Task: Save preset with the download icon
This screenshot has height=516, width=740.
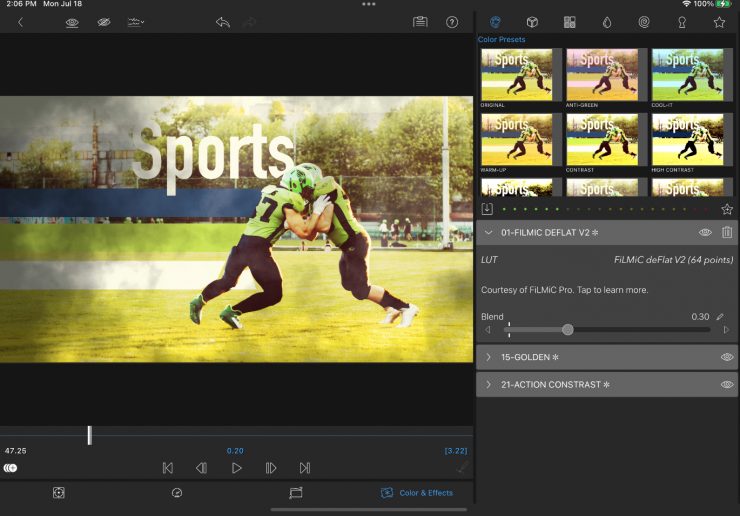Action: [x=488, y=209]
